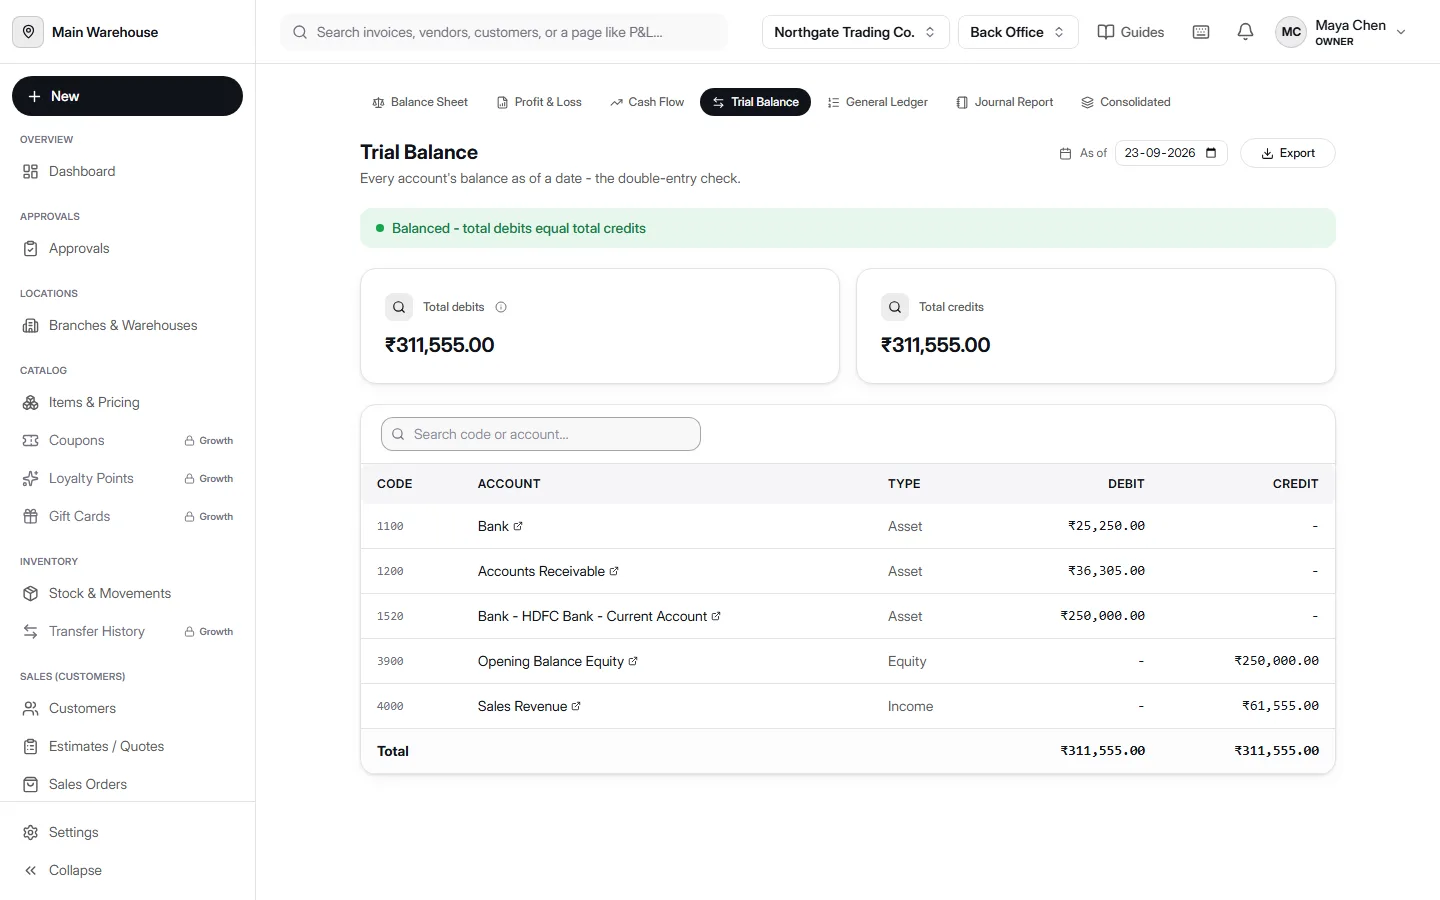The height and width of the screenshot is (900, 1440).
Task: Click the ₹61,555.00 credit value
Action: click(1280, 706)
